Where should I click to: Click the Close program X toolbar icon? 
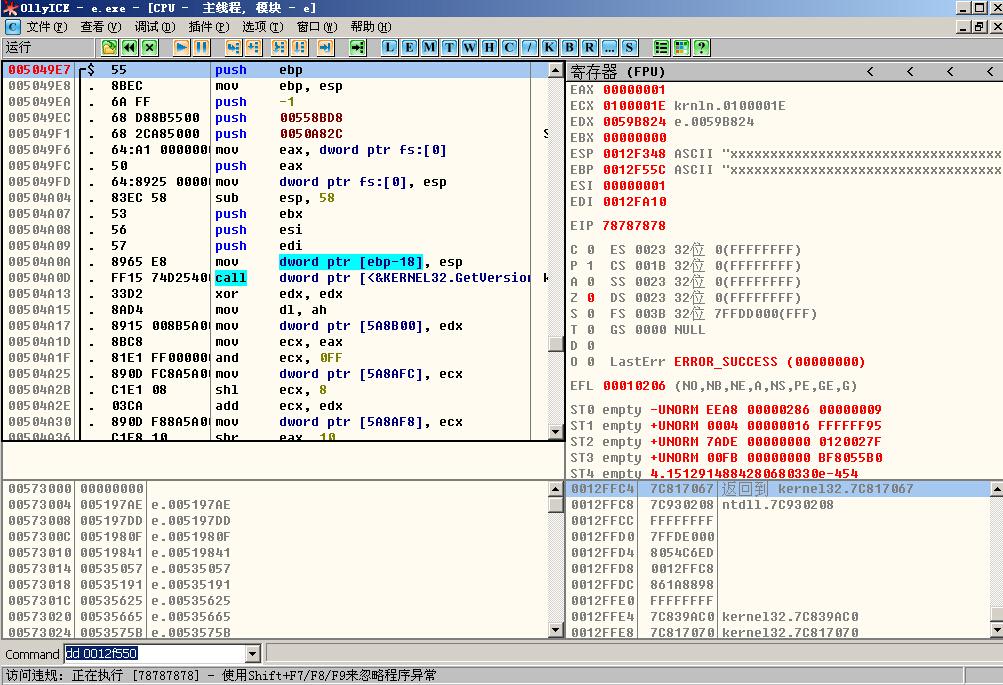pyautogui.click(x=150, y=47)
